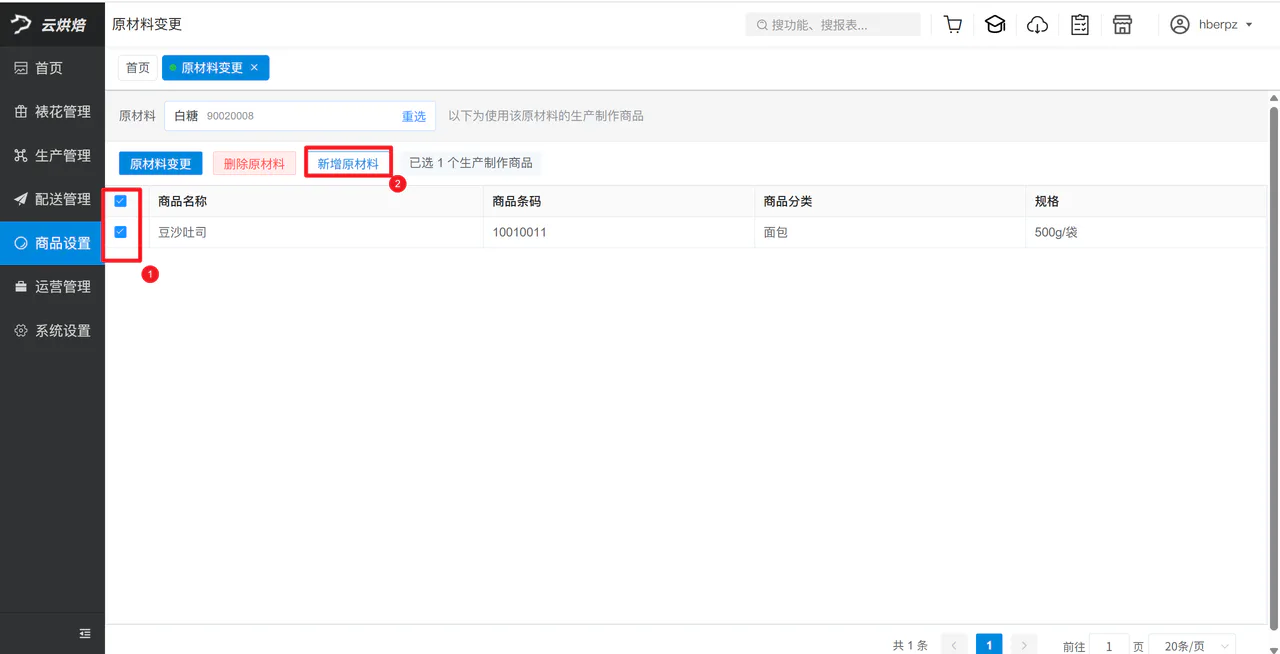Click the graduation cap learning icon
The width and height of the screenshot is (1280, 654).
(x=995, y=25)
